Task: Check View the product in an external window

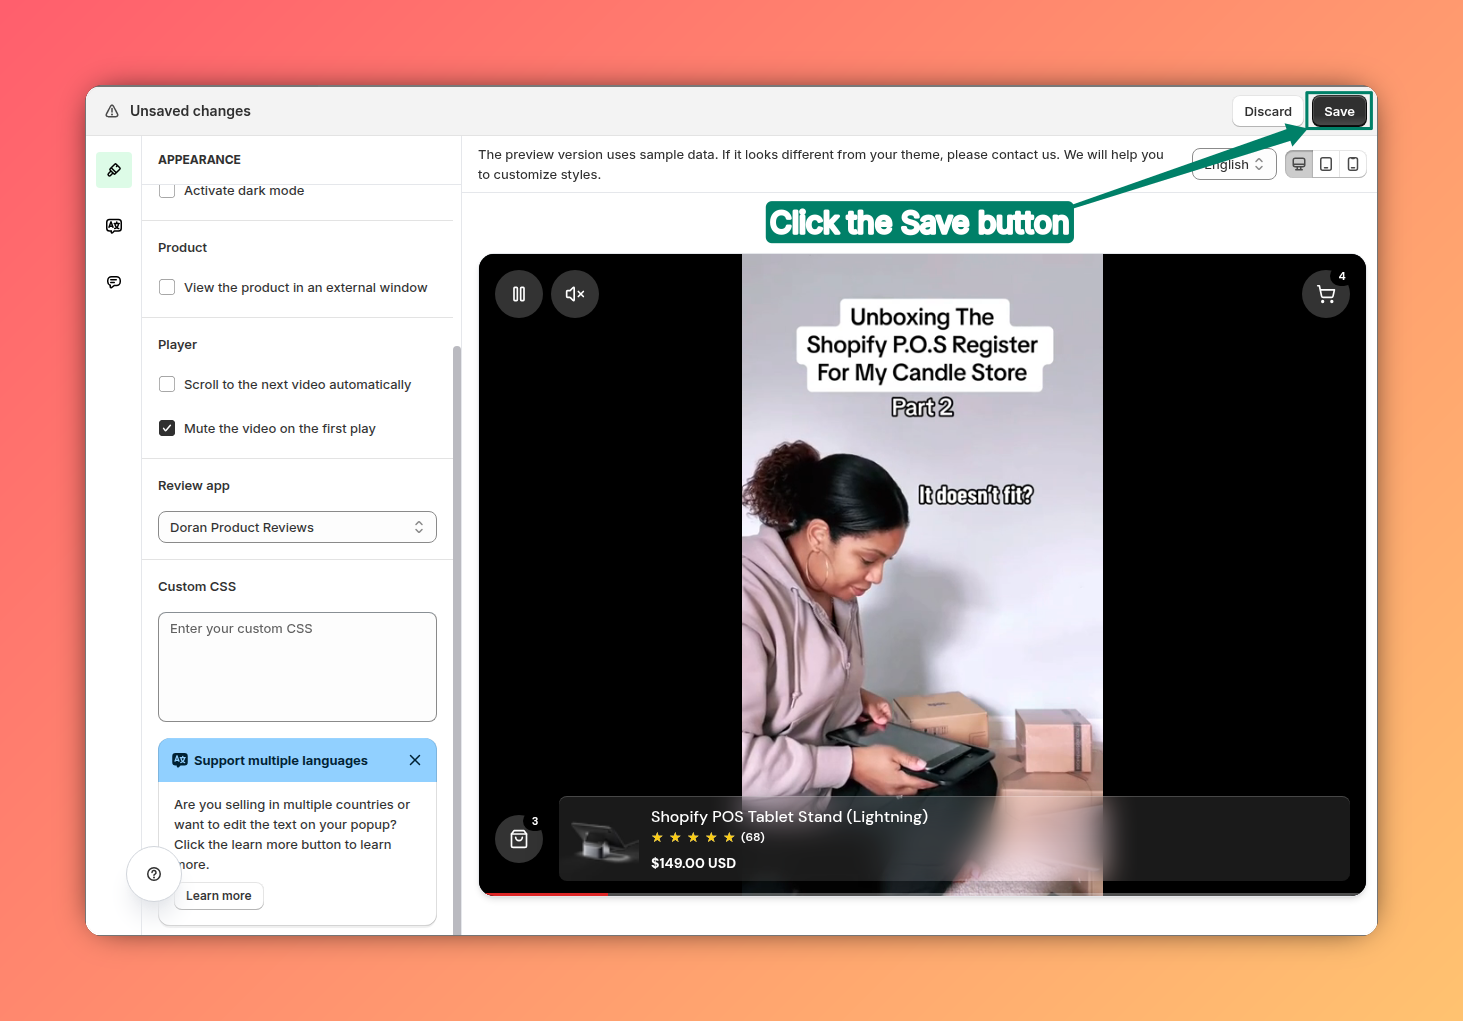Action: 167,287
